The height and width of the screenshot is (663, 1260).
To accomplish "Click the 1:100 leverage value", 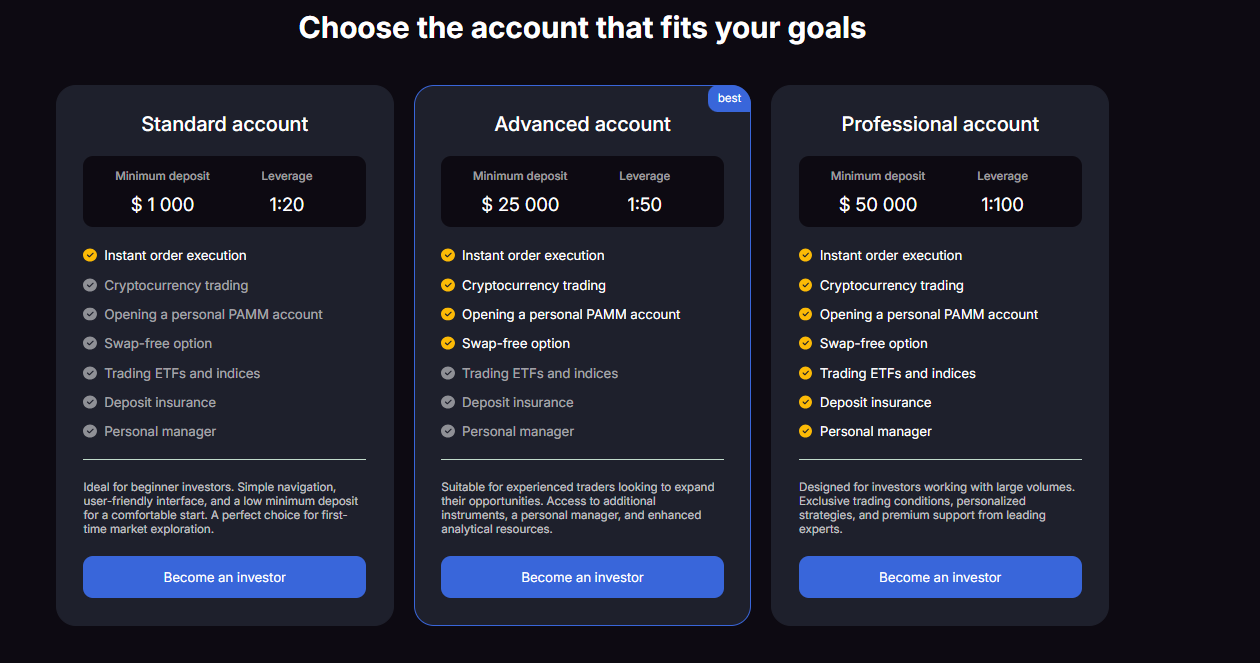I will point(1002,205).
